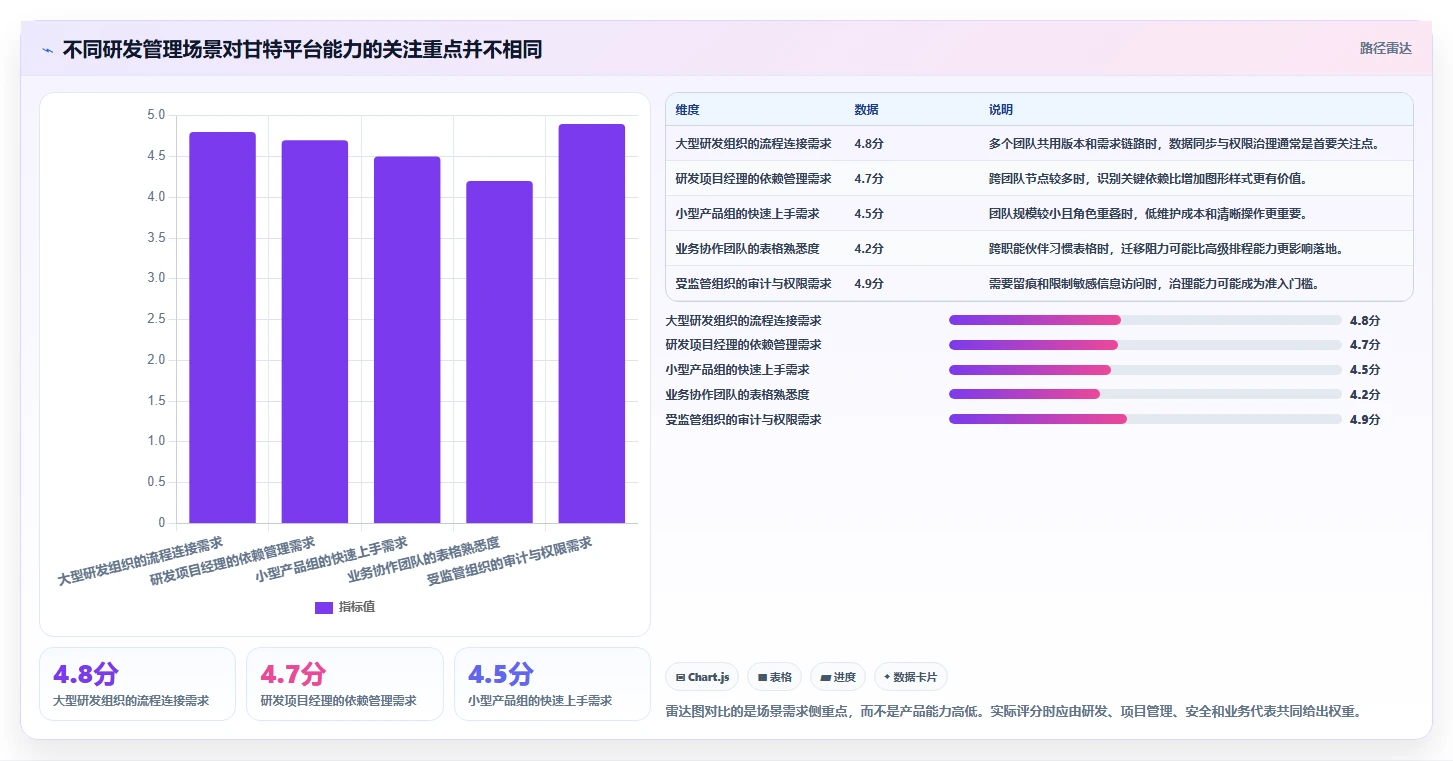This screenshot has height=761, width=1453.
Task: Click the Chart.js tag chip
Action: (x=702, y=677)
